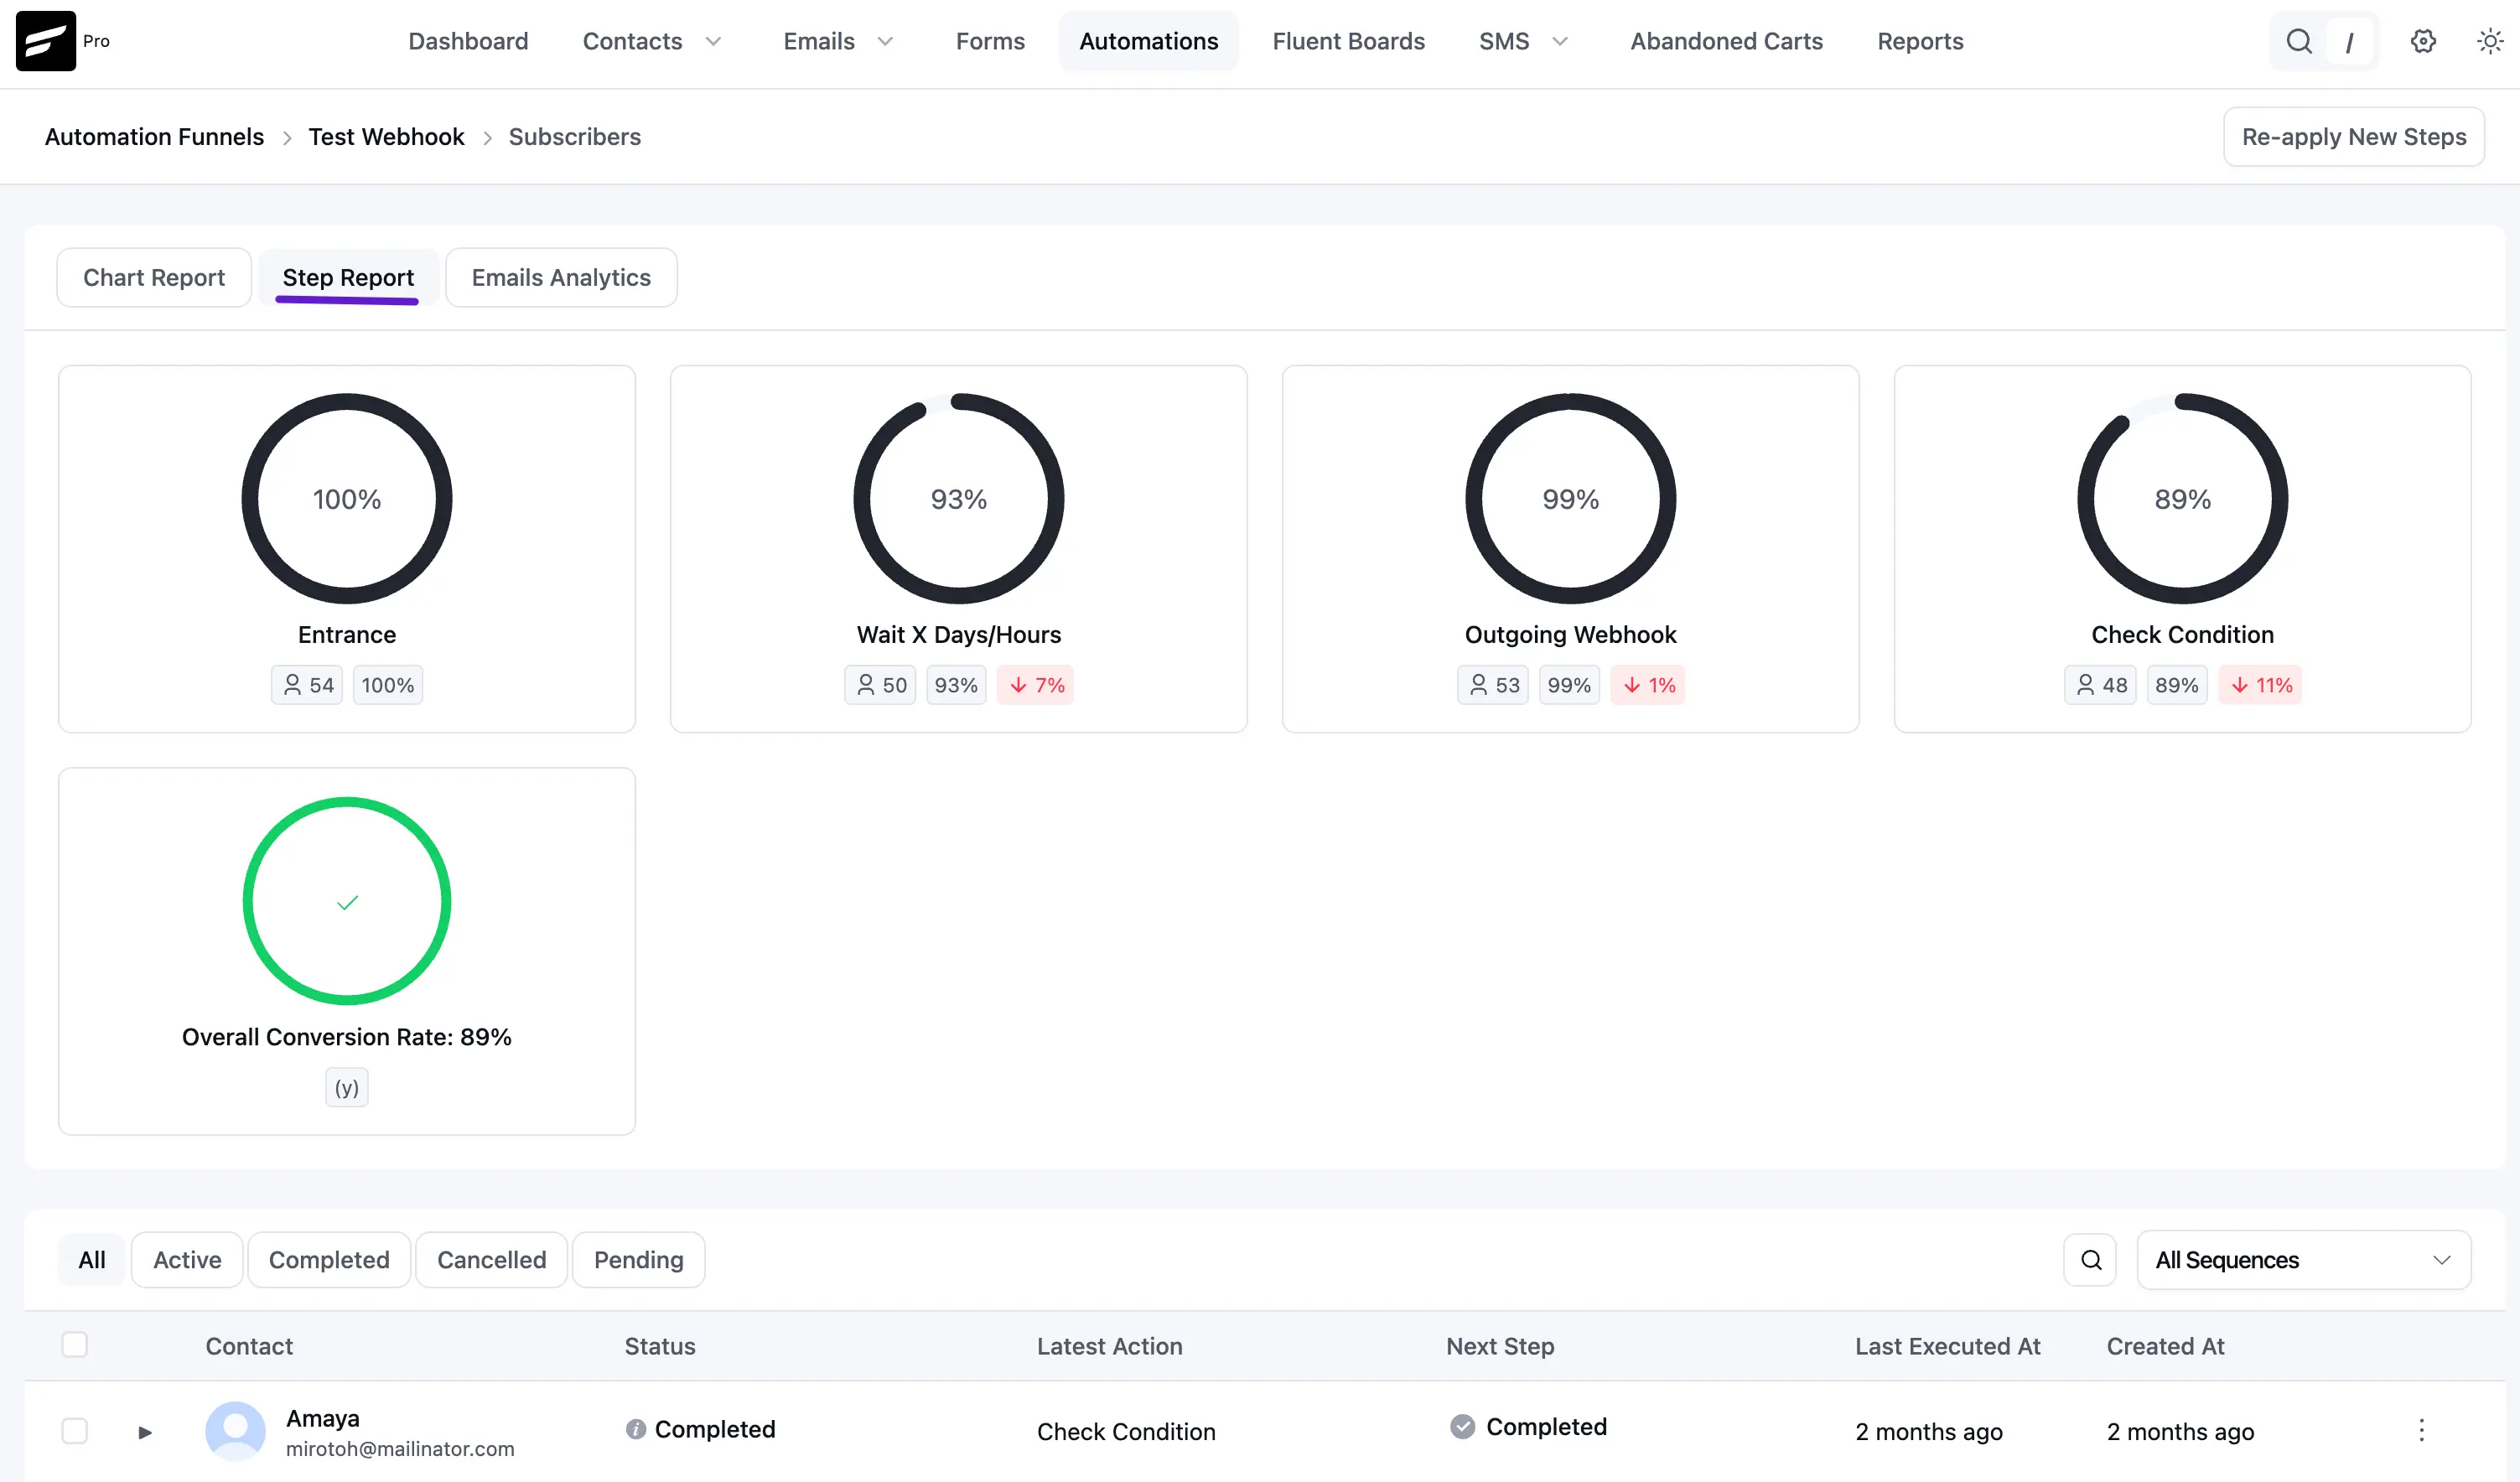Image resolution: width=2520 pixels, height=1482 pixels.
Task: Click breadcrumb chevron after Test Webhook
Action: click(x=487, y=138)
